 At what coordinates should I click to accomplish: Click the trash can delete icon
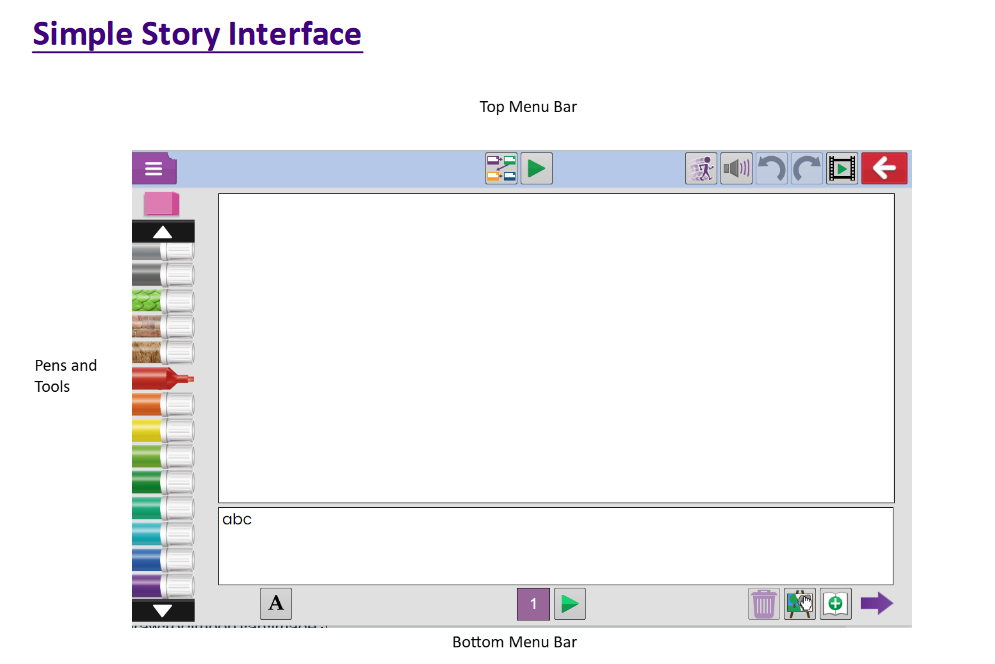pos(764,604)
